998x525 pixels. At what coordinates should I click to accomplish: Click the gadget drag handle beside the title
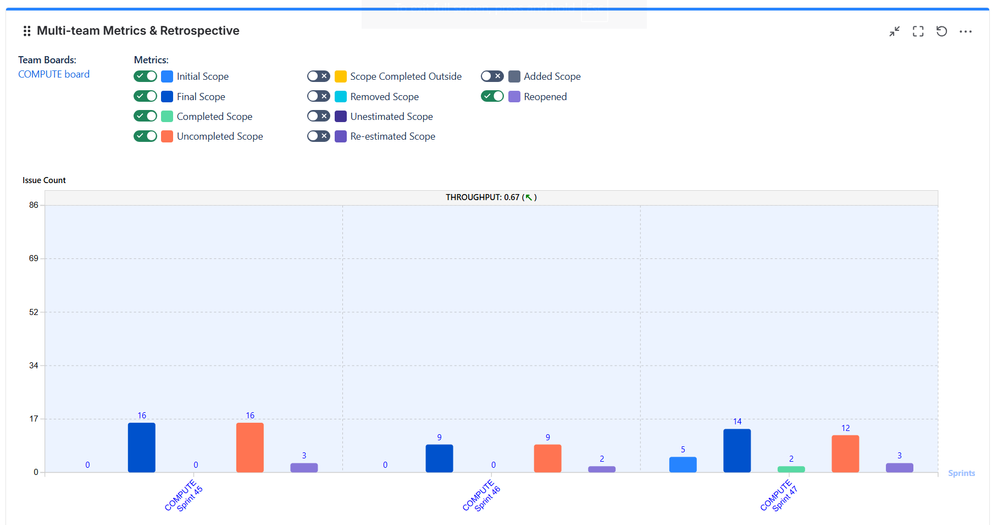click(x=27, y=31)
